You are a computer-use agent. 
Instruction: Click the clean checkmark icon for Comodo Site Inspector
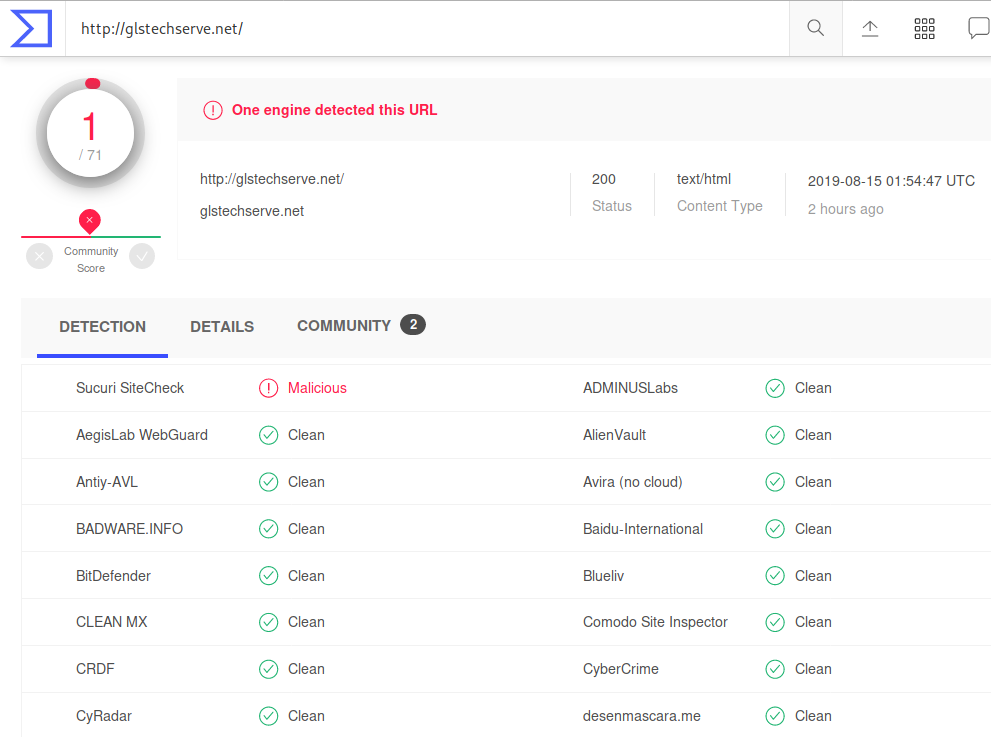775,622
